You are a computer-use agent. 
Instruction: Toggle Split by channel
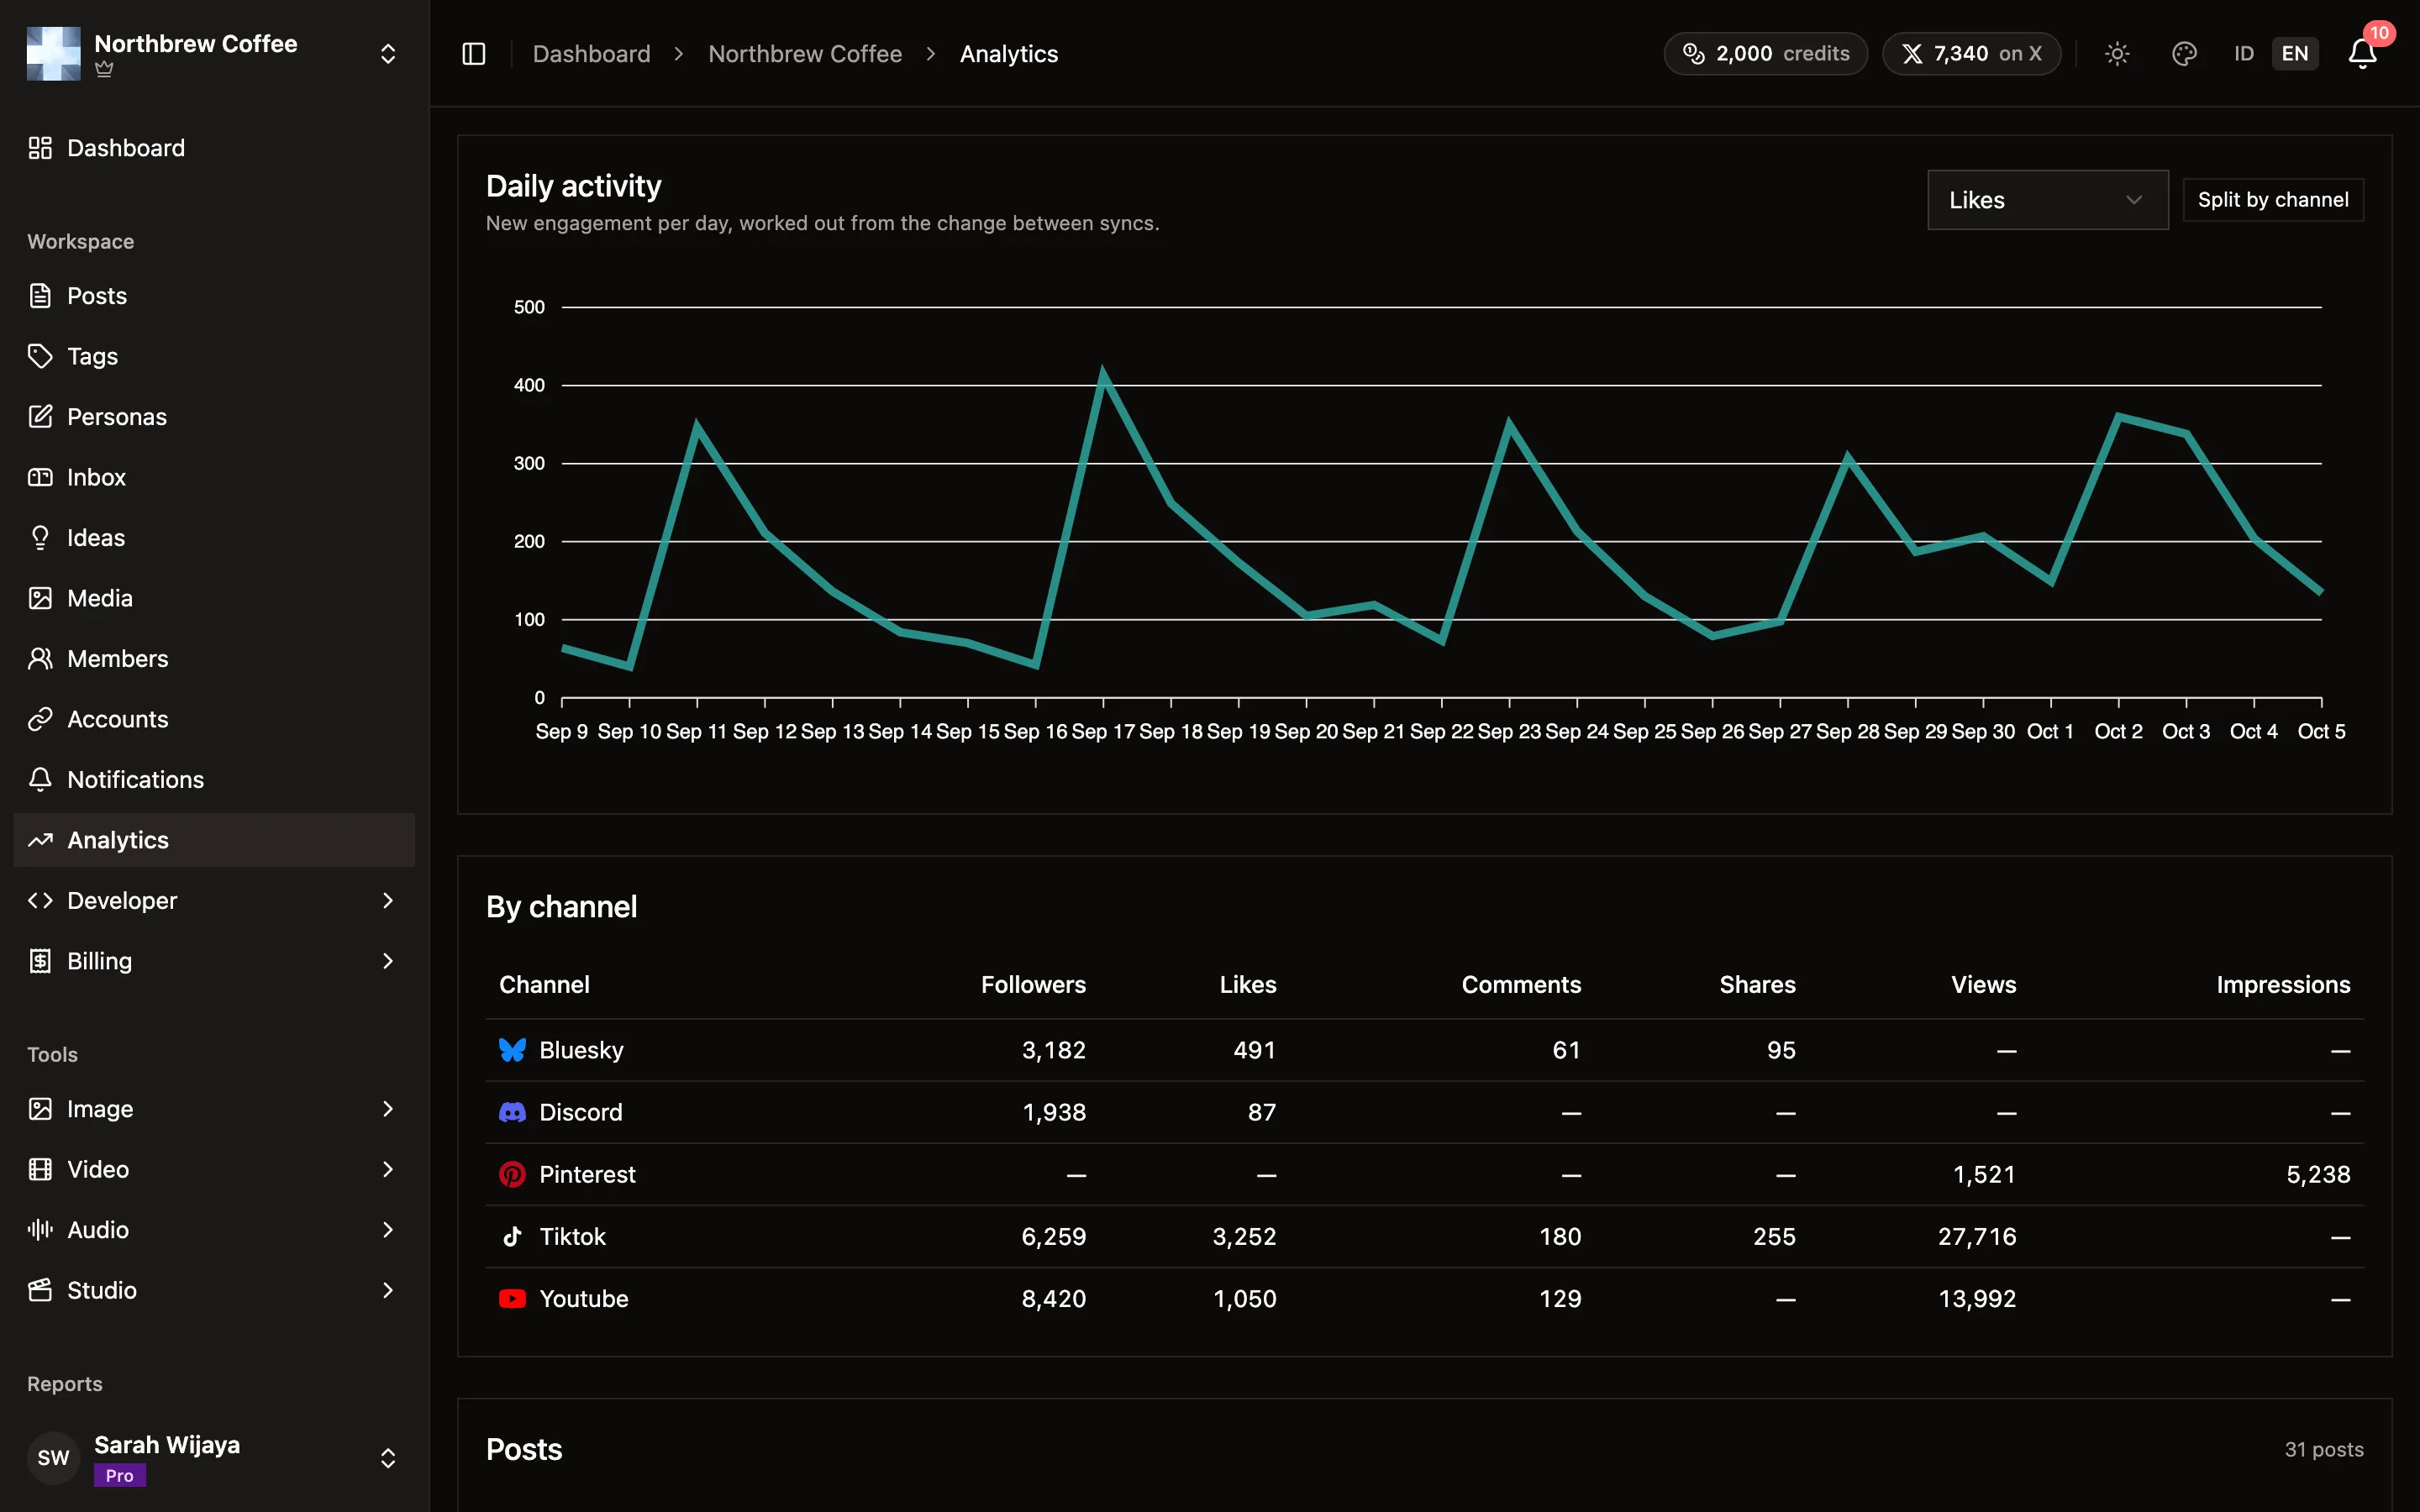pos(2273,200)
